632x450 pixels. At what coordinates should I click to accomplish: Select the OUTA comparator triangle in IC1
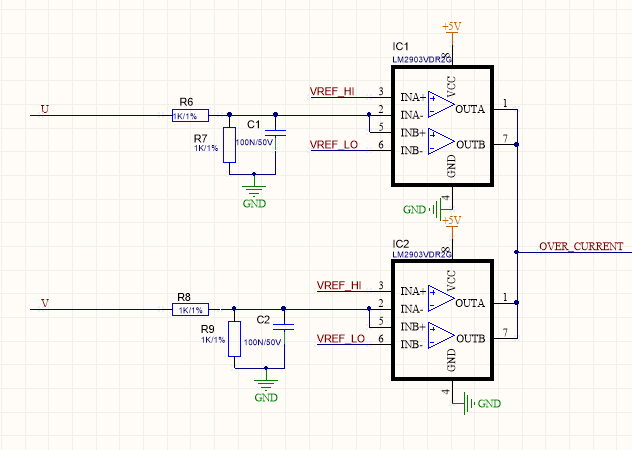[441, 104]
